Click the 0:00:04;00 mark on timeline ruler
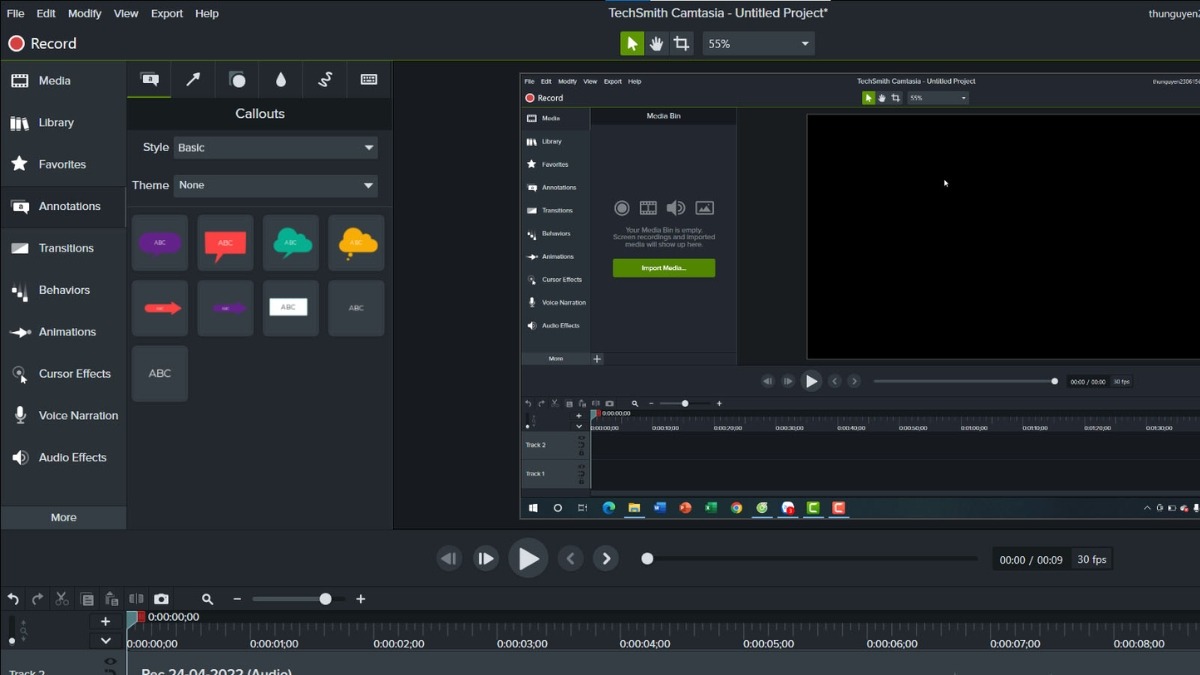The image size is (1200, 675). [x=646, y=644]
